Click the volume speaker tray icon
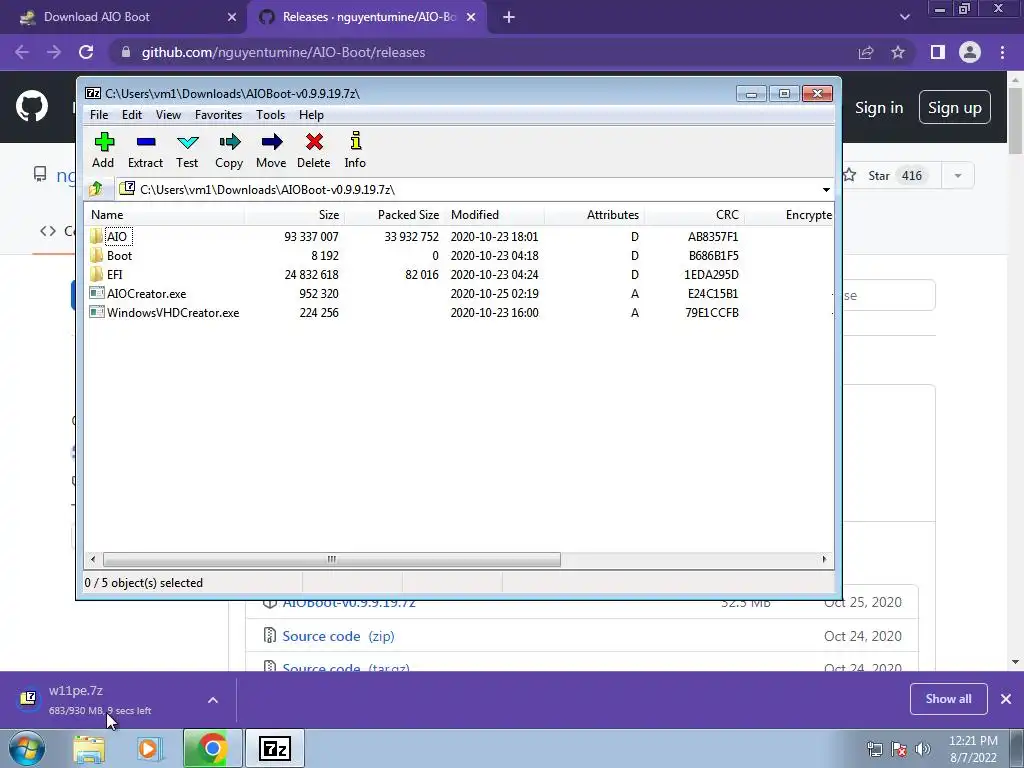 tap(923, 749)
